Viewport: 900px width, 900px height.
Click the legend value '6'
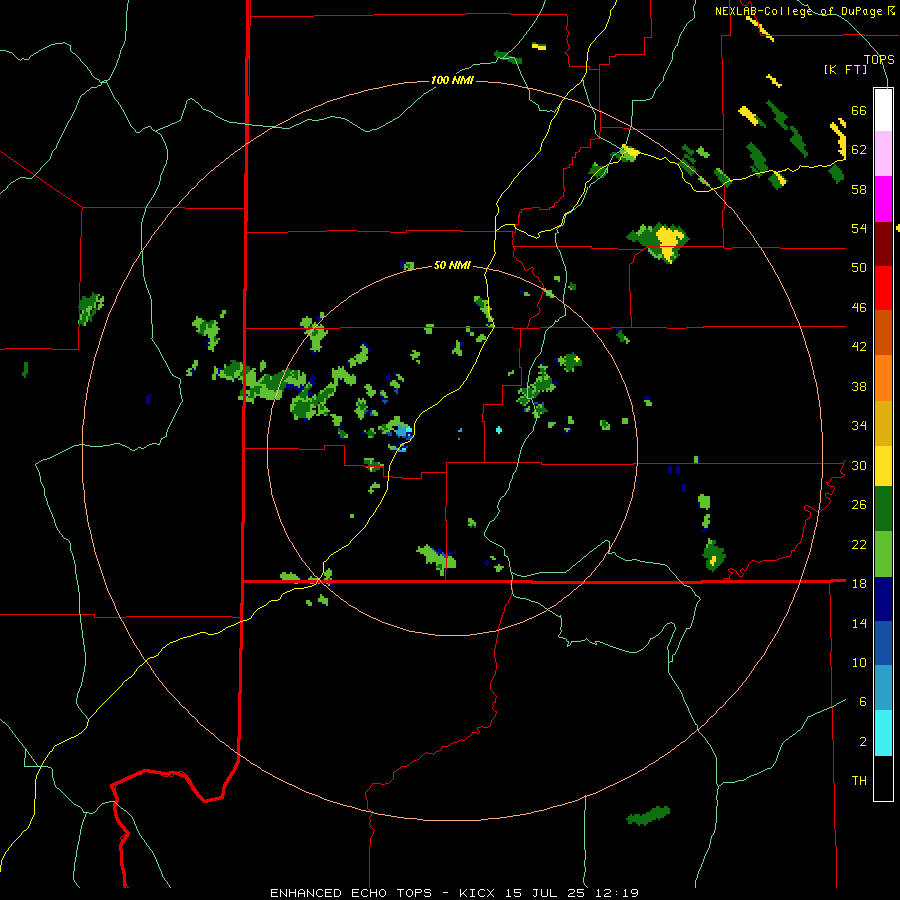pyautogui.click(x=863, y=702)
